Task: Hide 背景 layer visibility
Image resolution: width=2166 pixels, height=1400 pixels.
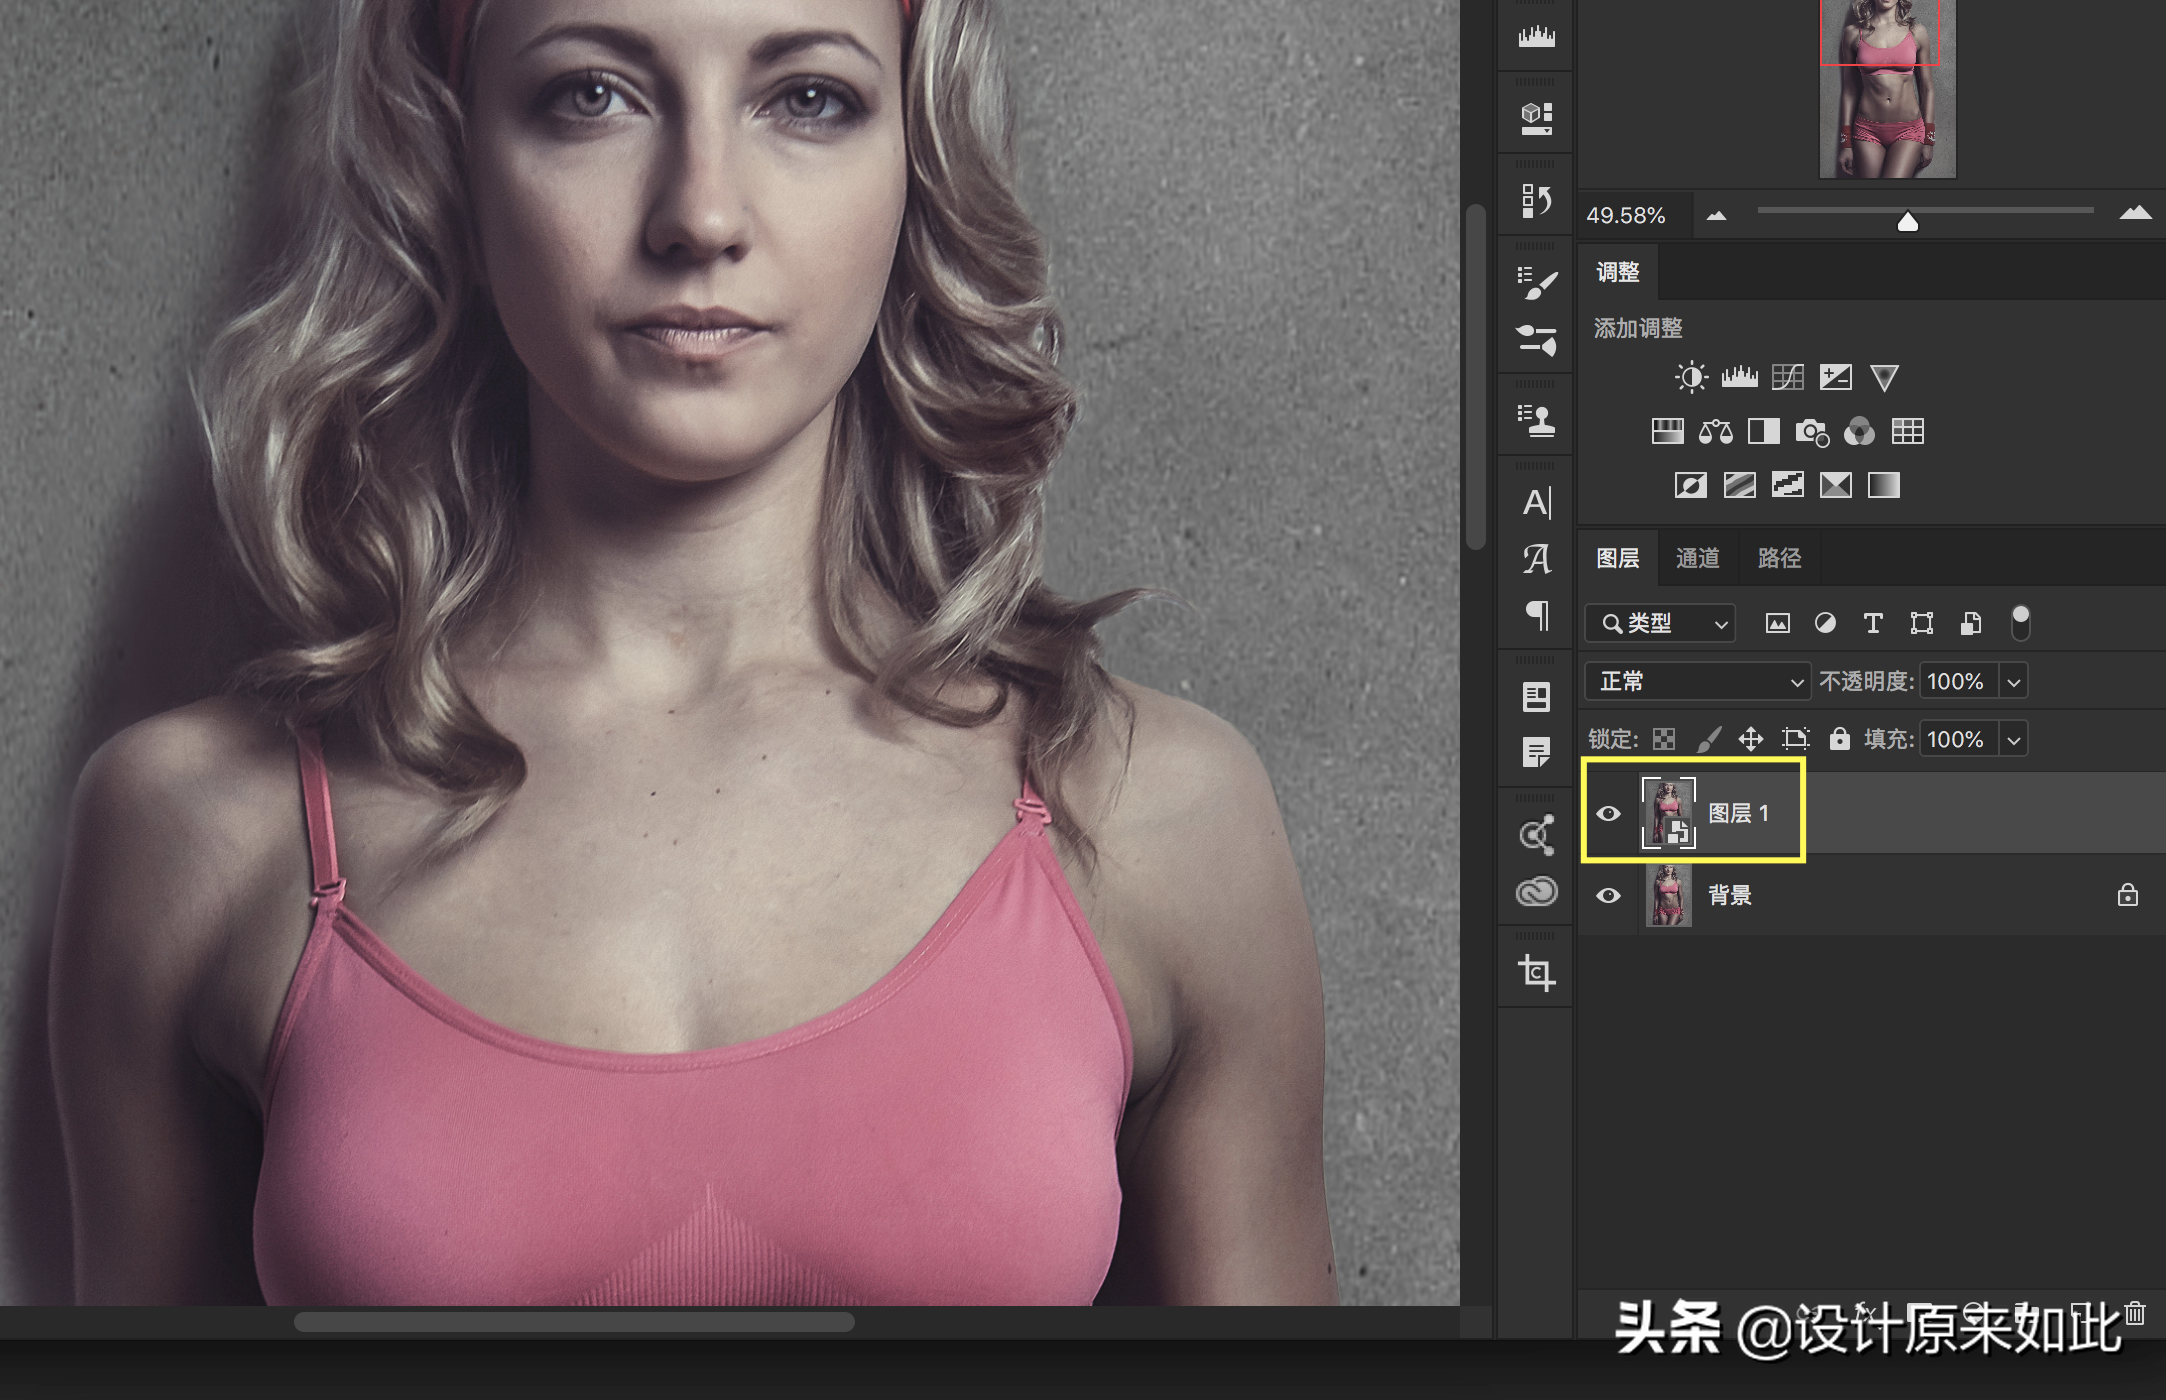Action: 1608,895
